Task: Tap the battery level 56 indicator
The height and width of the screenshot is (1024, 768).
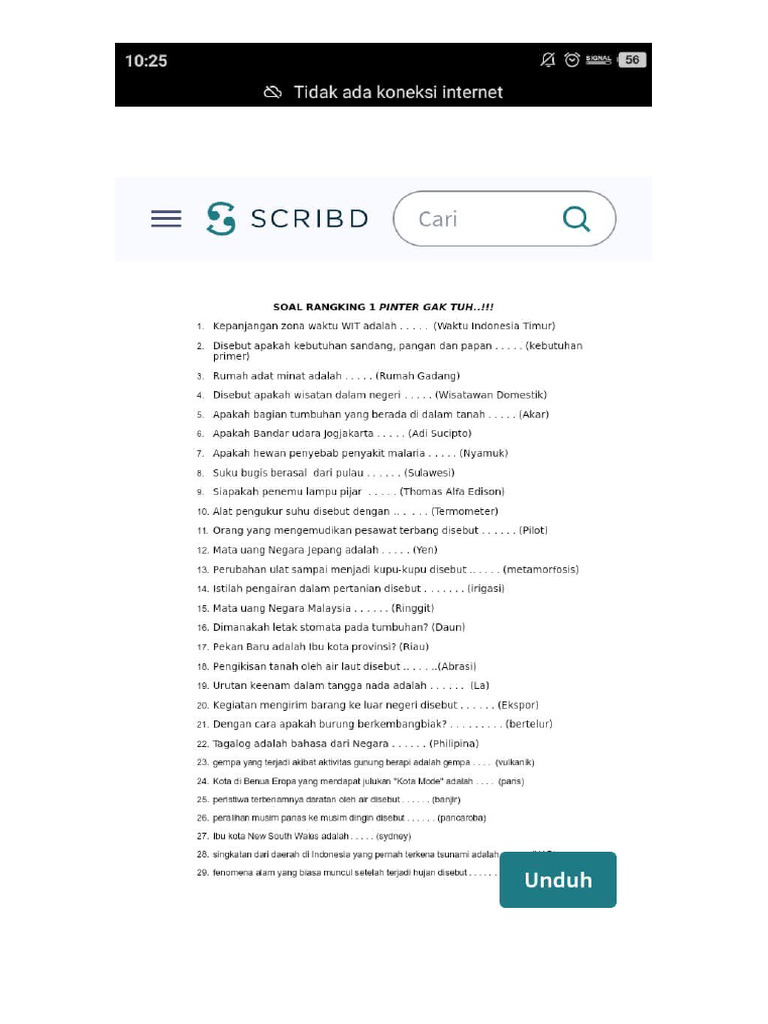Action: click(632, 60)
